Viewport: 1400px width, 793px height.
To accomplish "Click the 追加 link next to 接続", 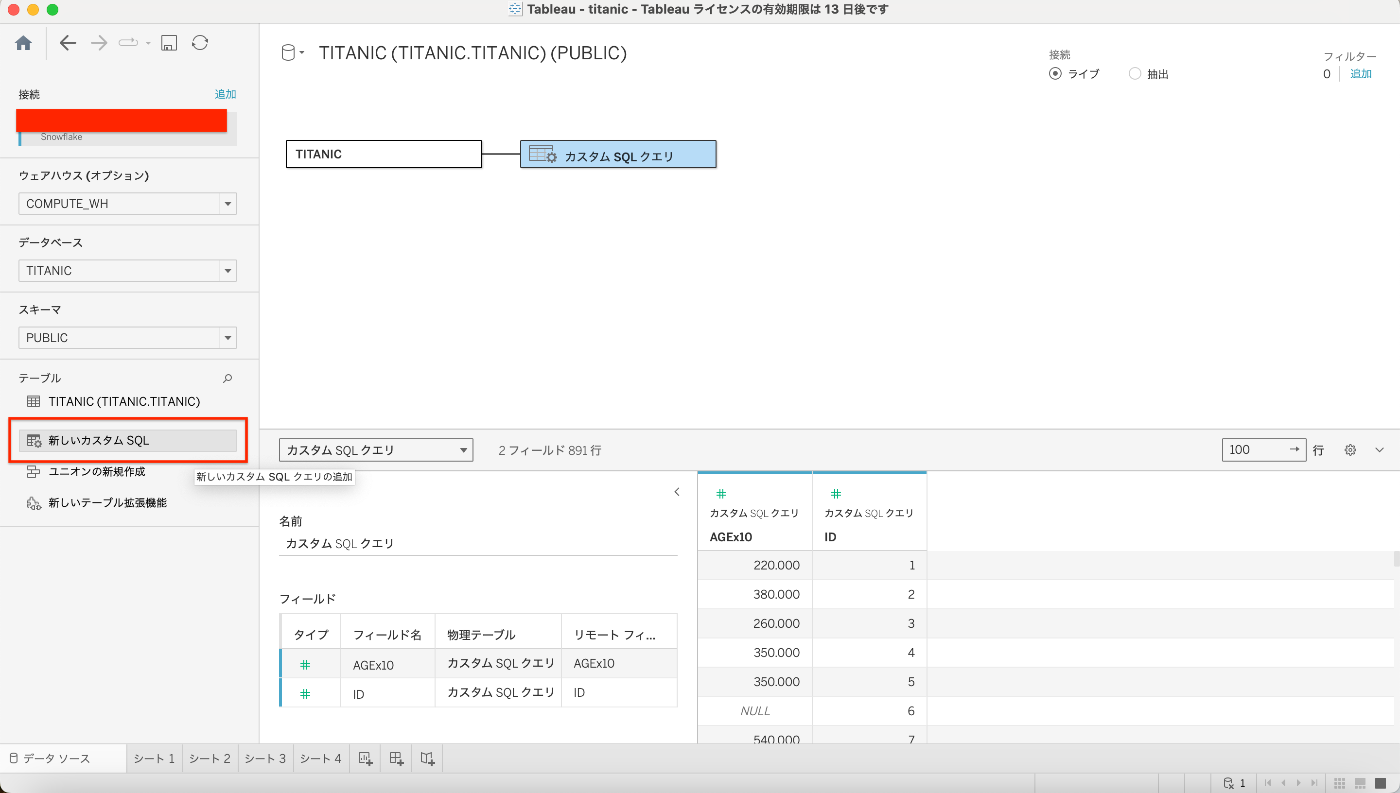I will (226, 94).
